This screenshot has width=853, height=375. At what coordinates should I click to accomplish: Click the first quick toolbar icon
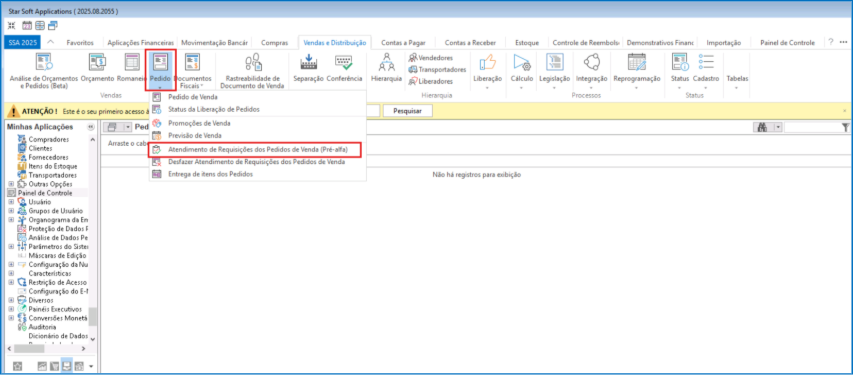(11, 25)
